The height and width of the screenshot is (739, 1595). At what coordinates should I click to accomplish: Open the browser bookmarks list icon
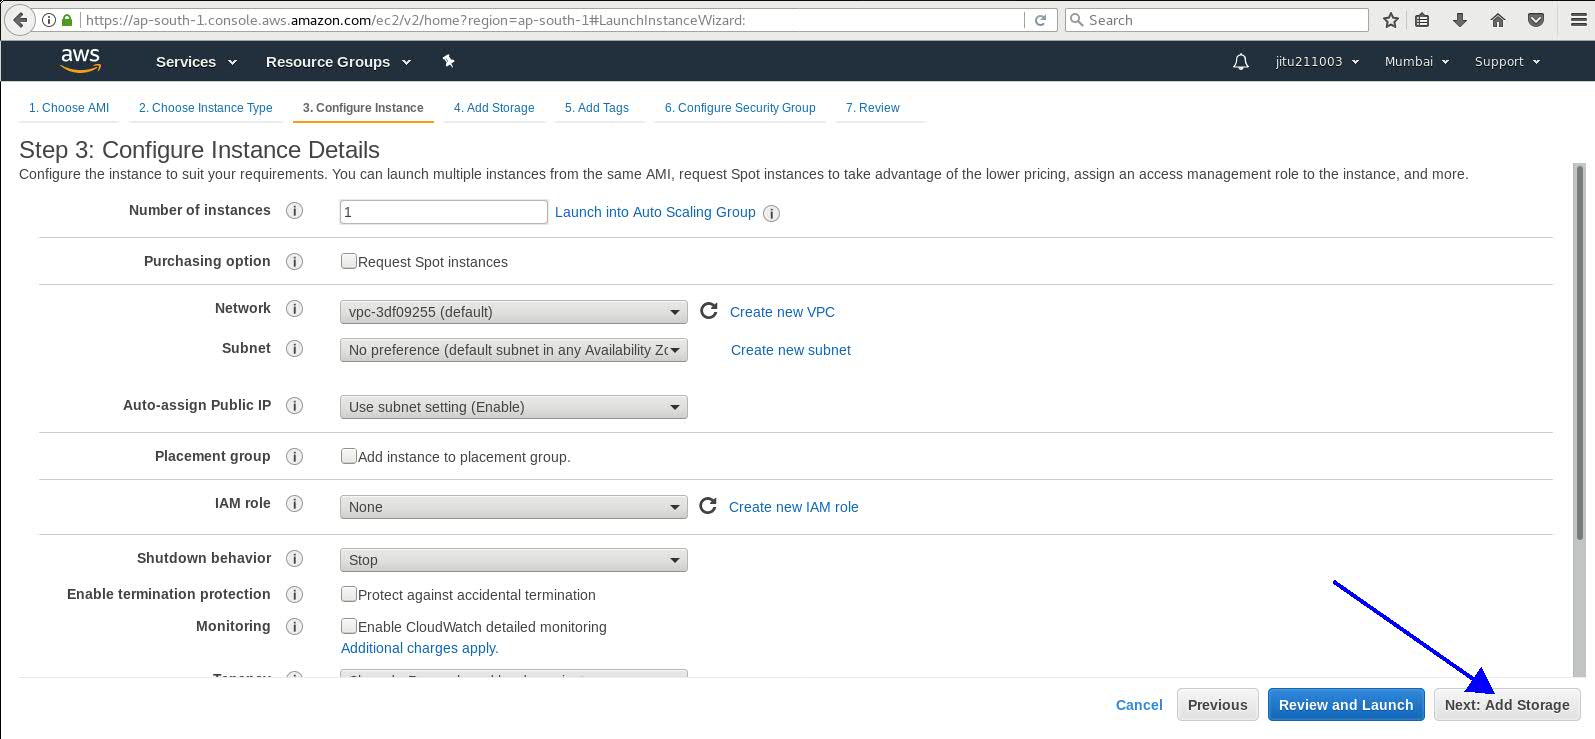[1422, 20]
